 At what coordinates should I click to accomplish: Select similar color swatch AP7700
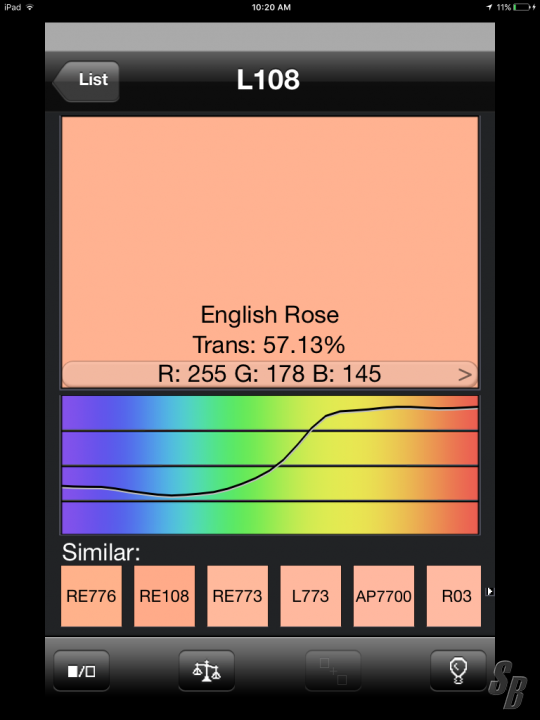[383, 596]
